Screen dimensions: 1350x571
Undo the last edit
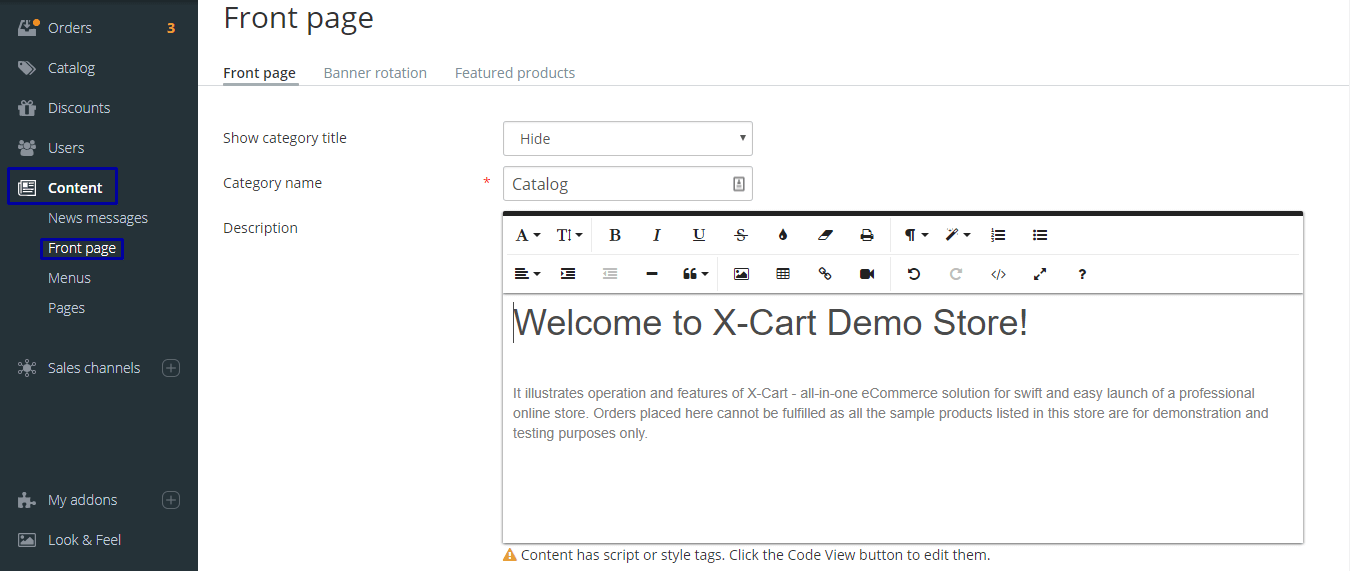coord(914,274)
